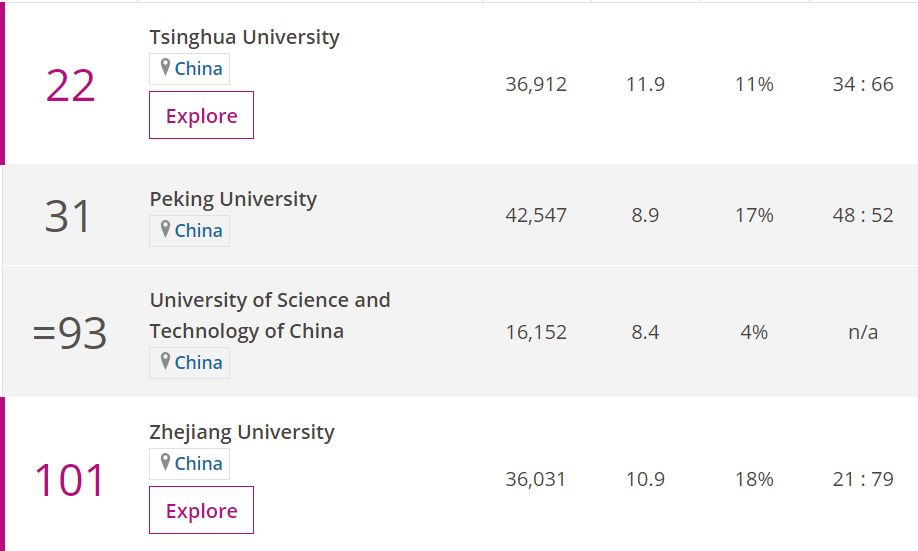Image resolution: width=918 pixels, height=551 pixels.
Task: Click the China link under Zhejiang University
Action: coord(198,464)
